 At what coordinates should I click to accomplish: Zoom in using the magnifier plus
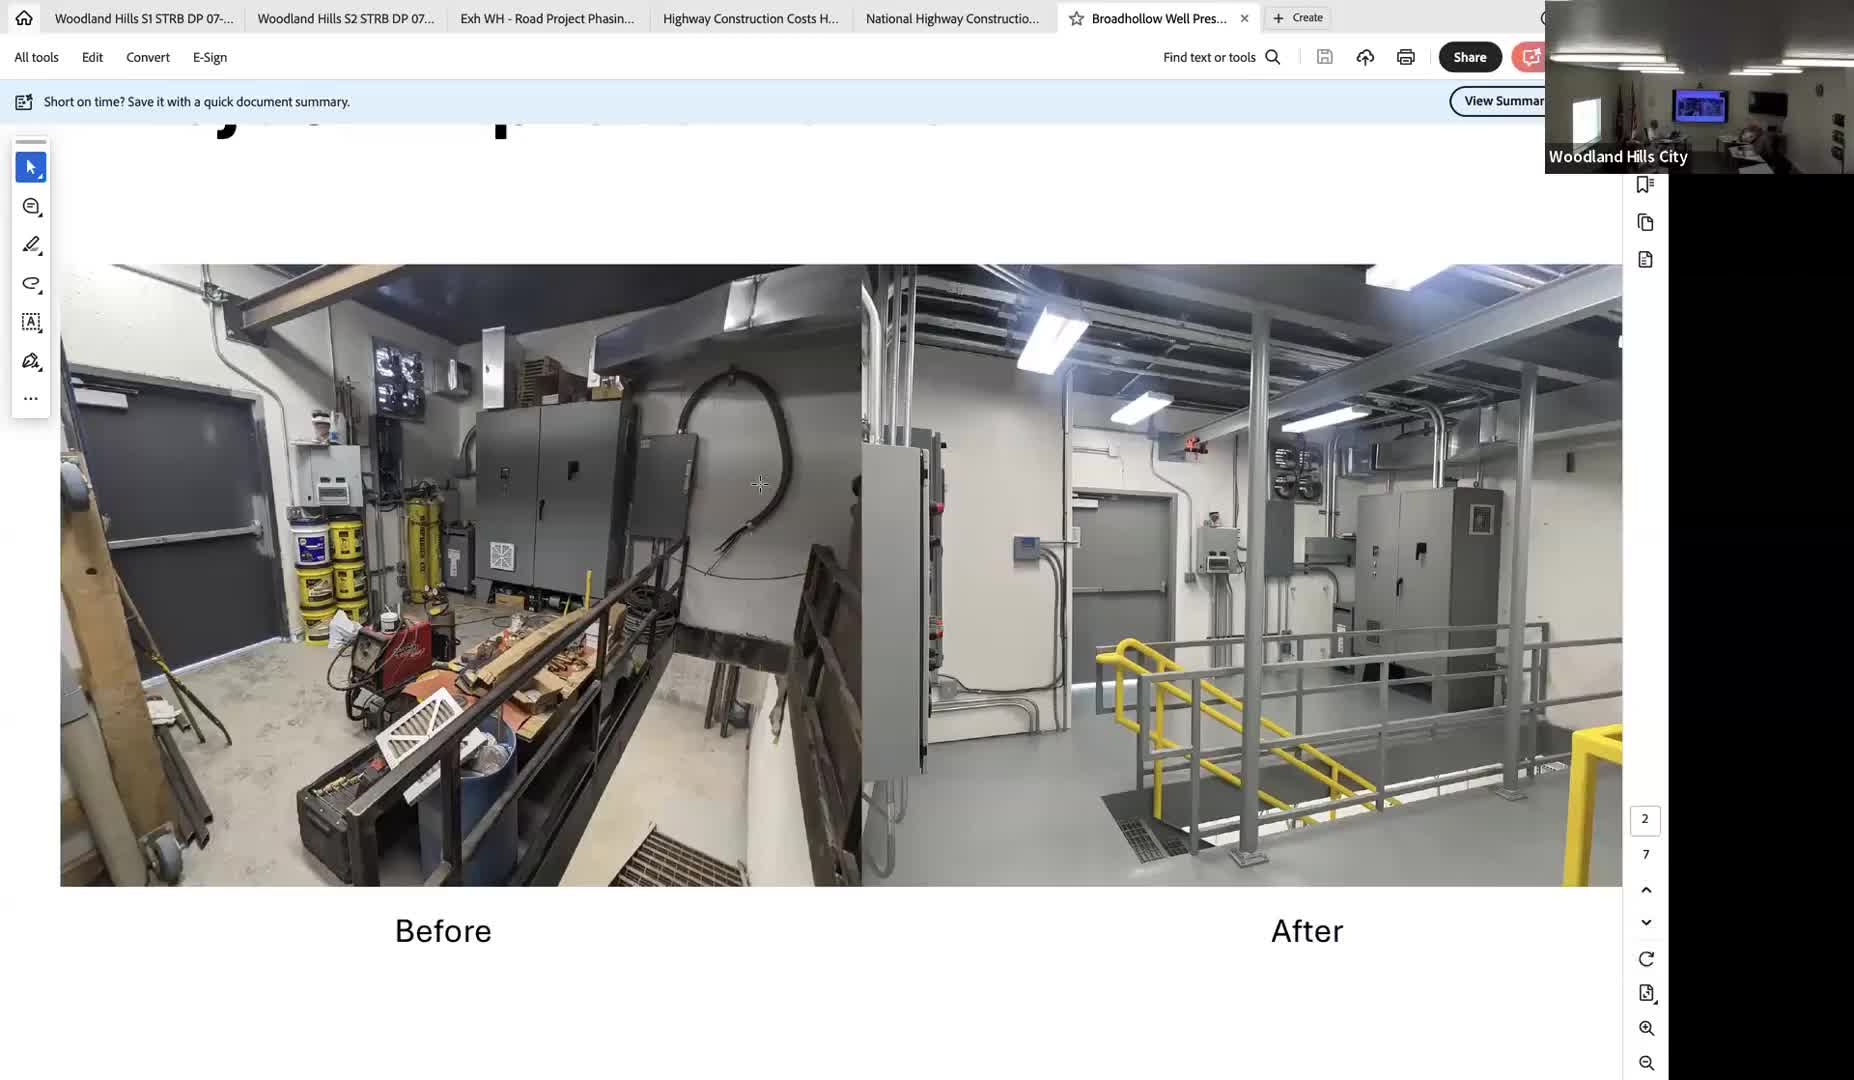click(x=1646, y=1028)
